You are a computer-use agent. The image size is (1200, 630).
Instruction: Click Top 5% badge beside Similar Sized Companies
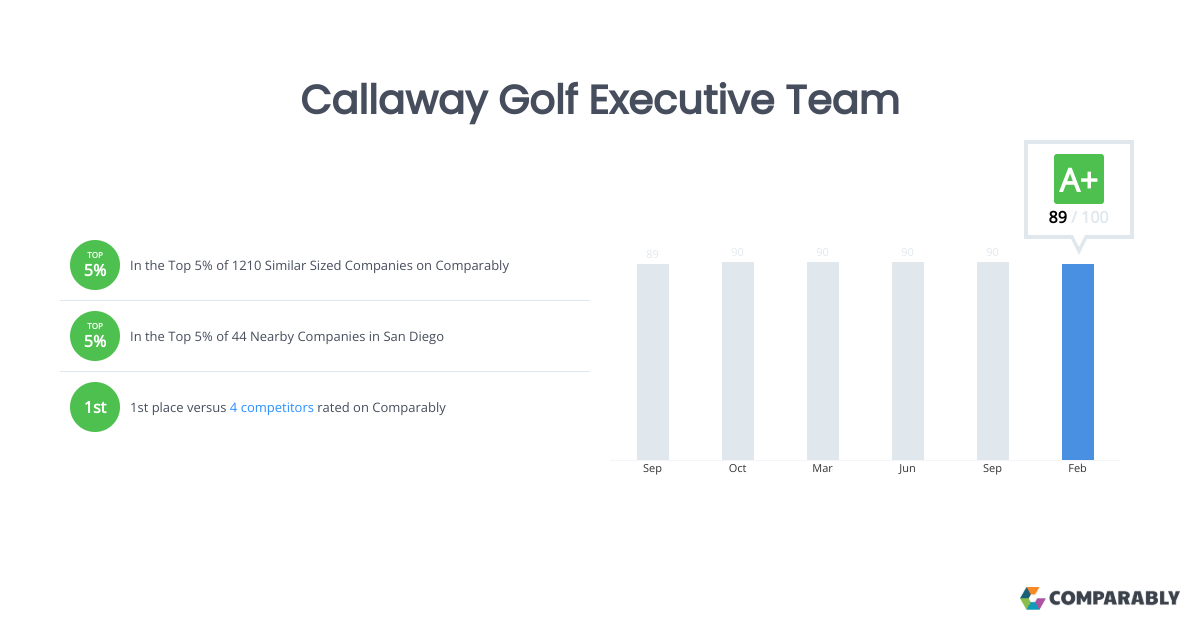pos(95,265)
